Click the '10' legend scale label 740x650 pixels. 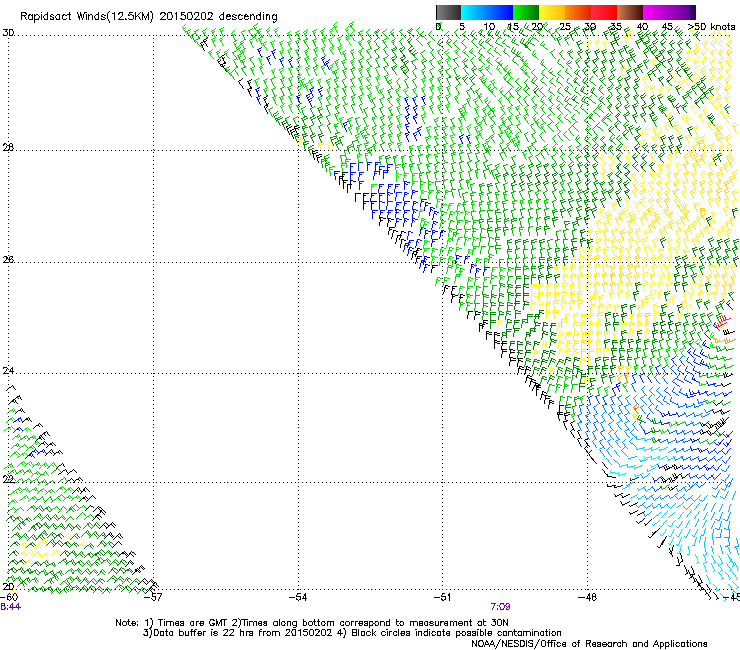point(489,27)
